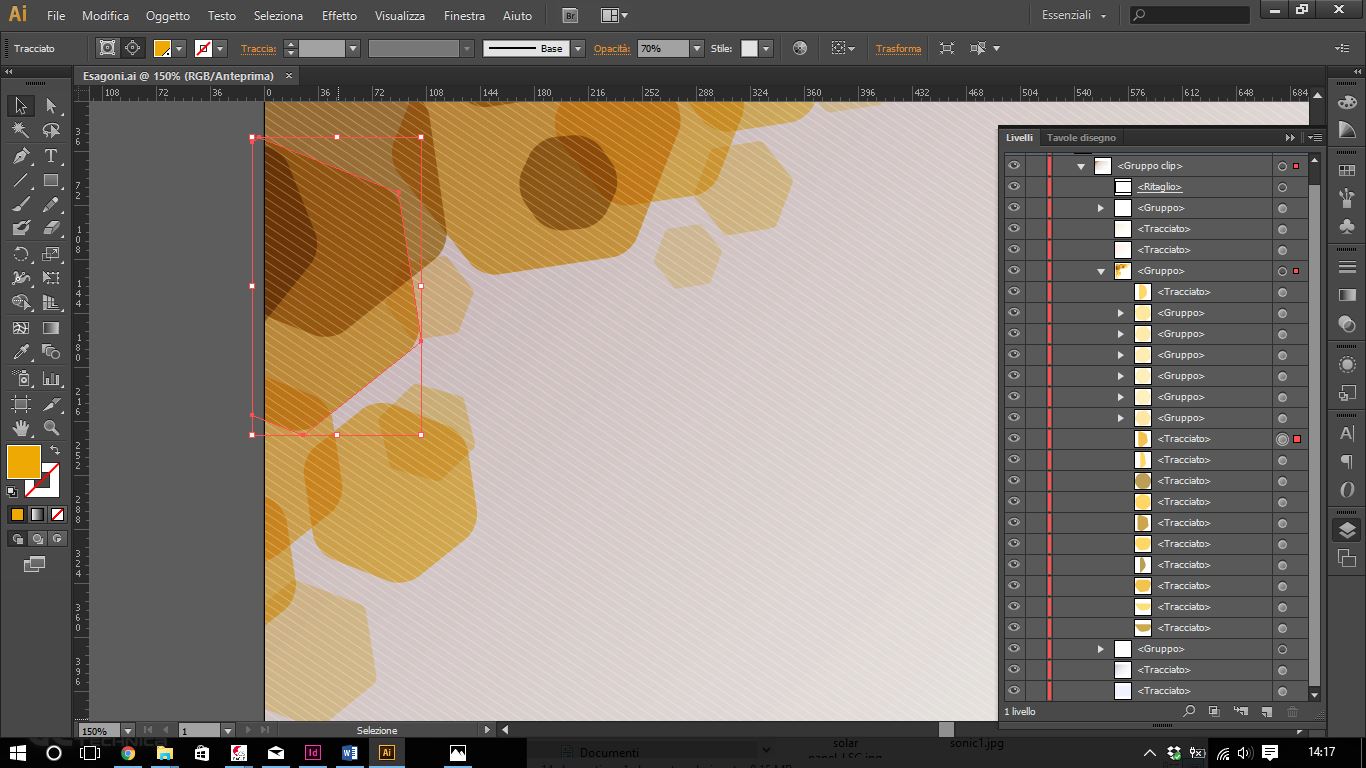Viewport: 1366px width, 768px height.
Task: Enable Draw Inside mode
Action: click(x=57, y=538)
